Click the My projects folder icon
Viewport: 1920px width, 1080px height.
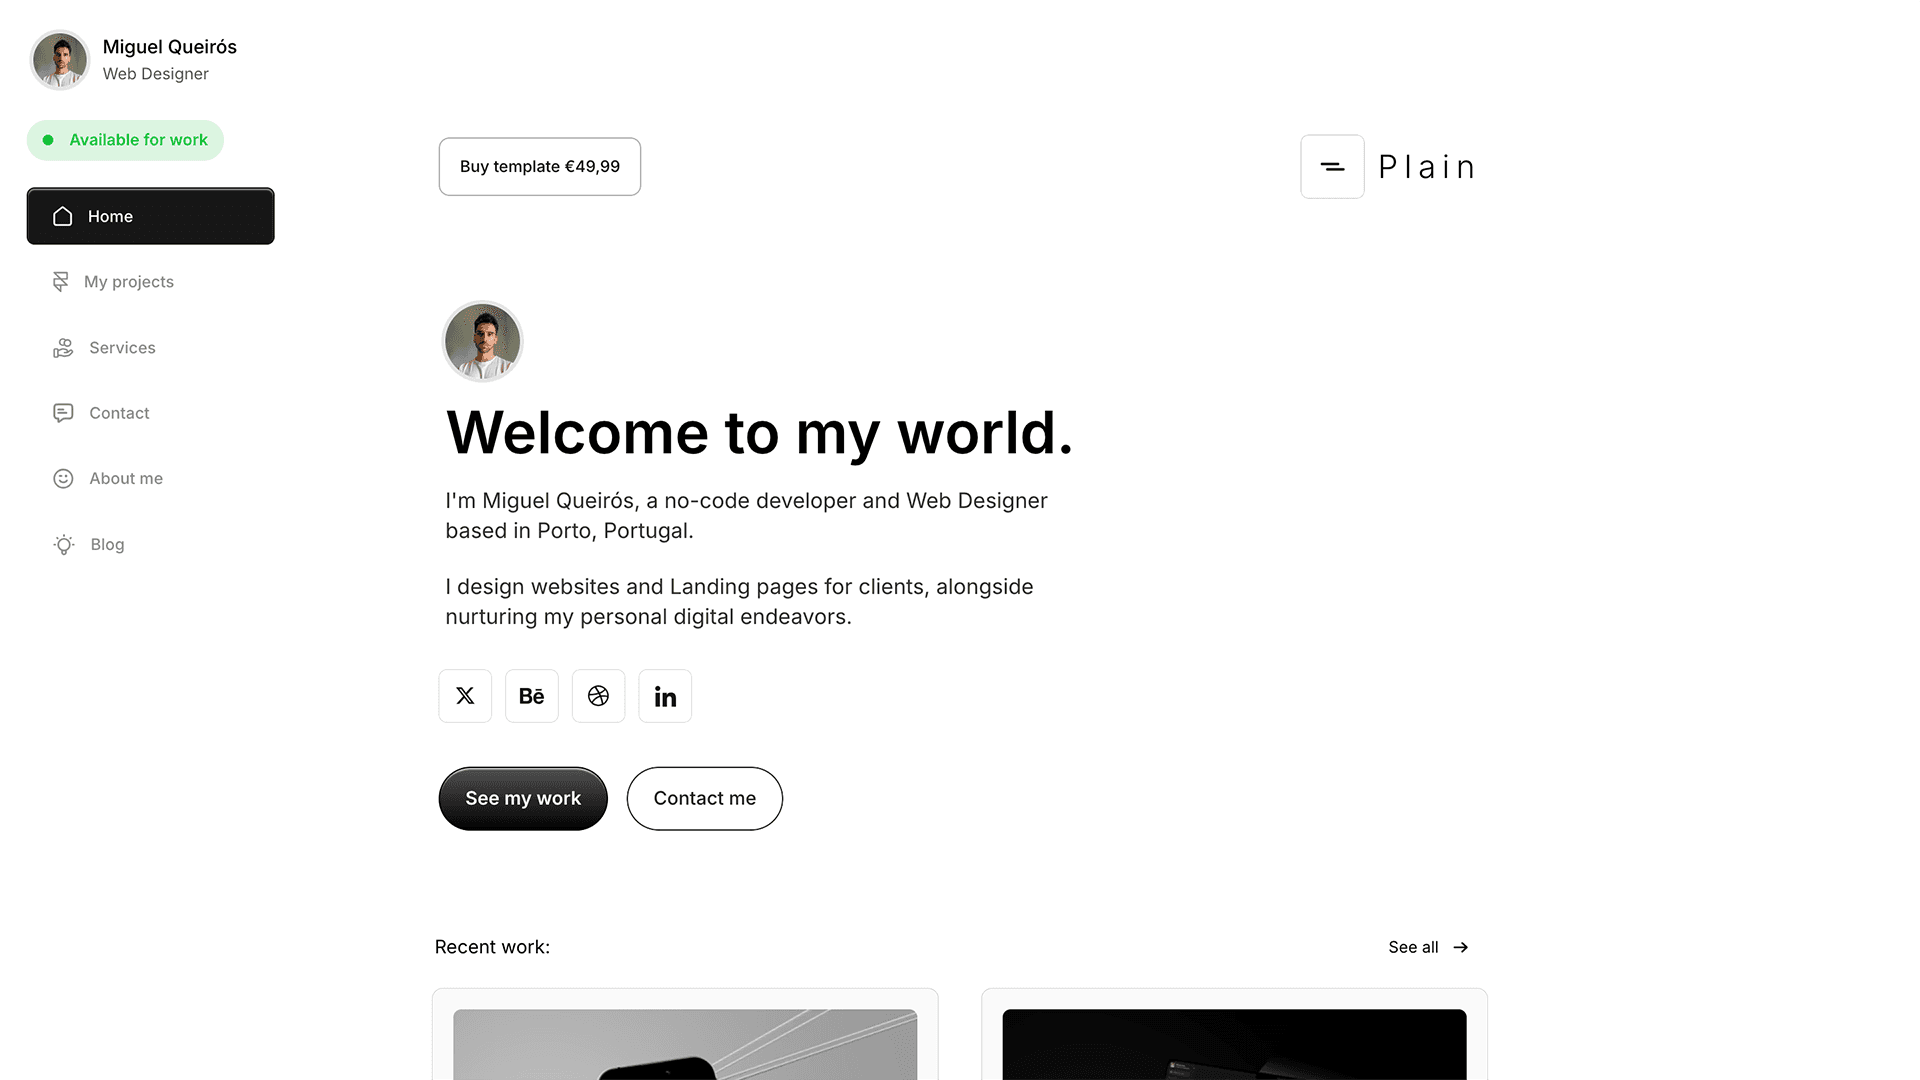click(61, 281)
